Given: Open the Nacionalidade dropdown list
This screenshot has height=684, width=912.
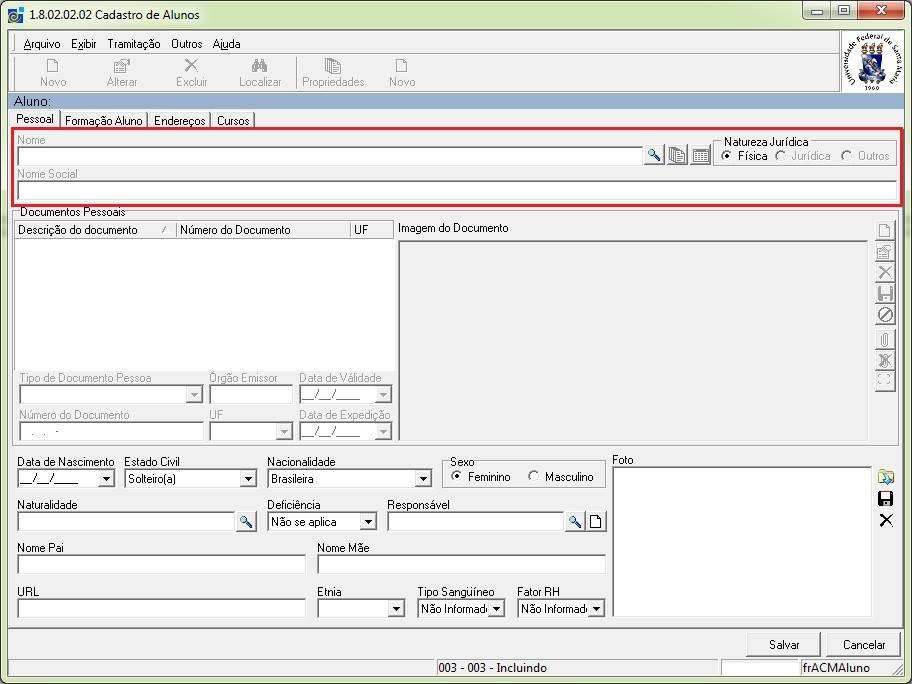Looking at the screenshot, I should click(423, 479).
